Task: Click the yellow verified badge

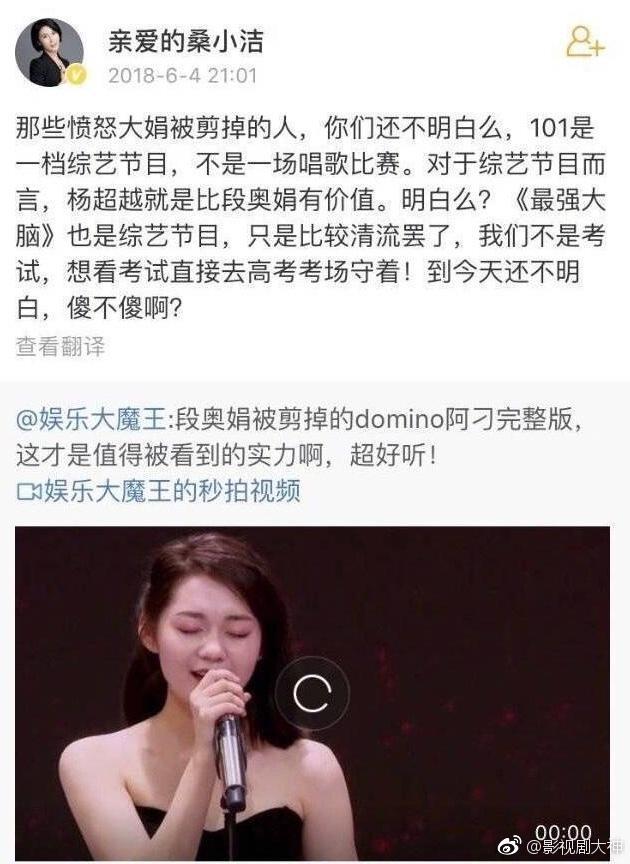Action: click(x=77, y=75)
